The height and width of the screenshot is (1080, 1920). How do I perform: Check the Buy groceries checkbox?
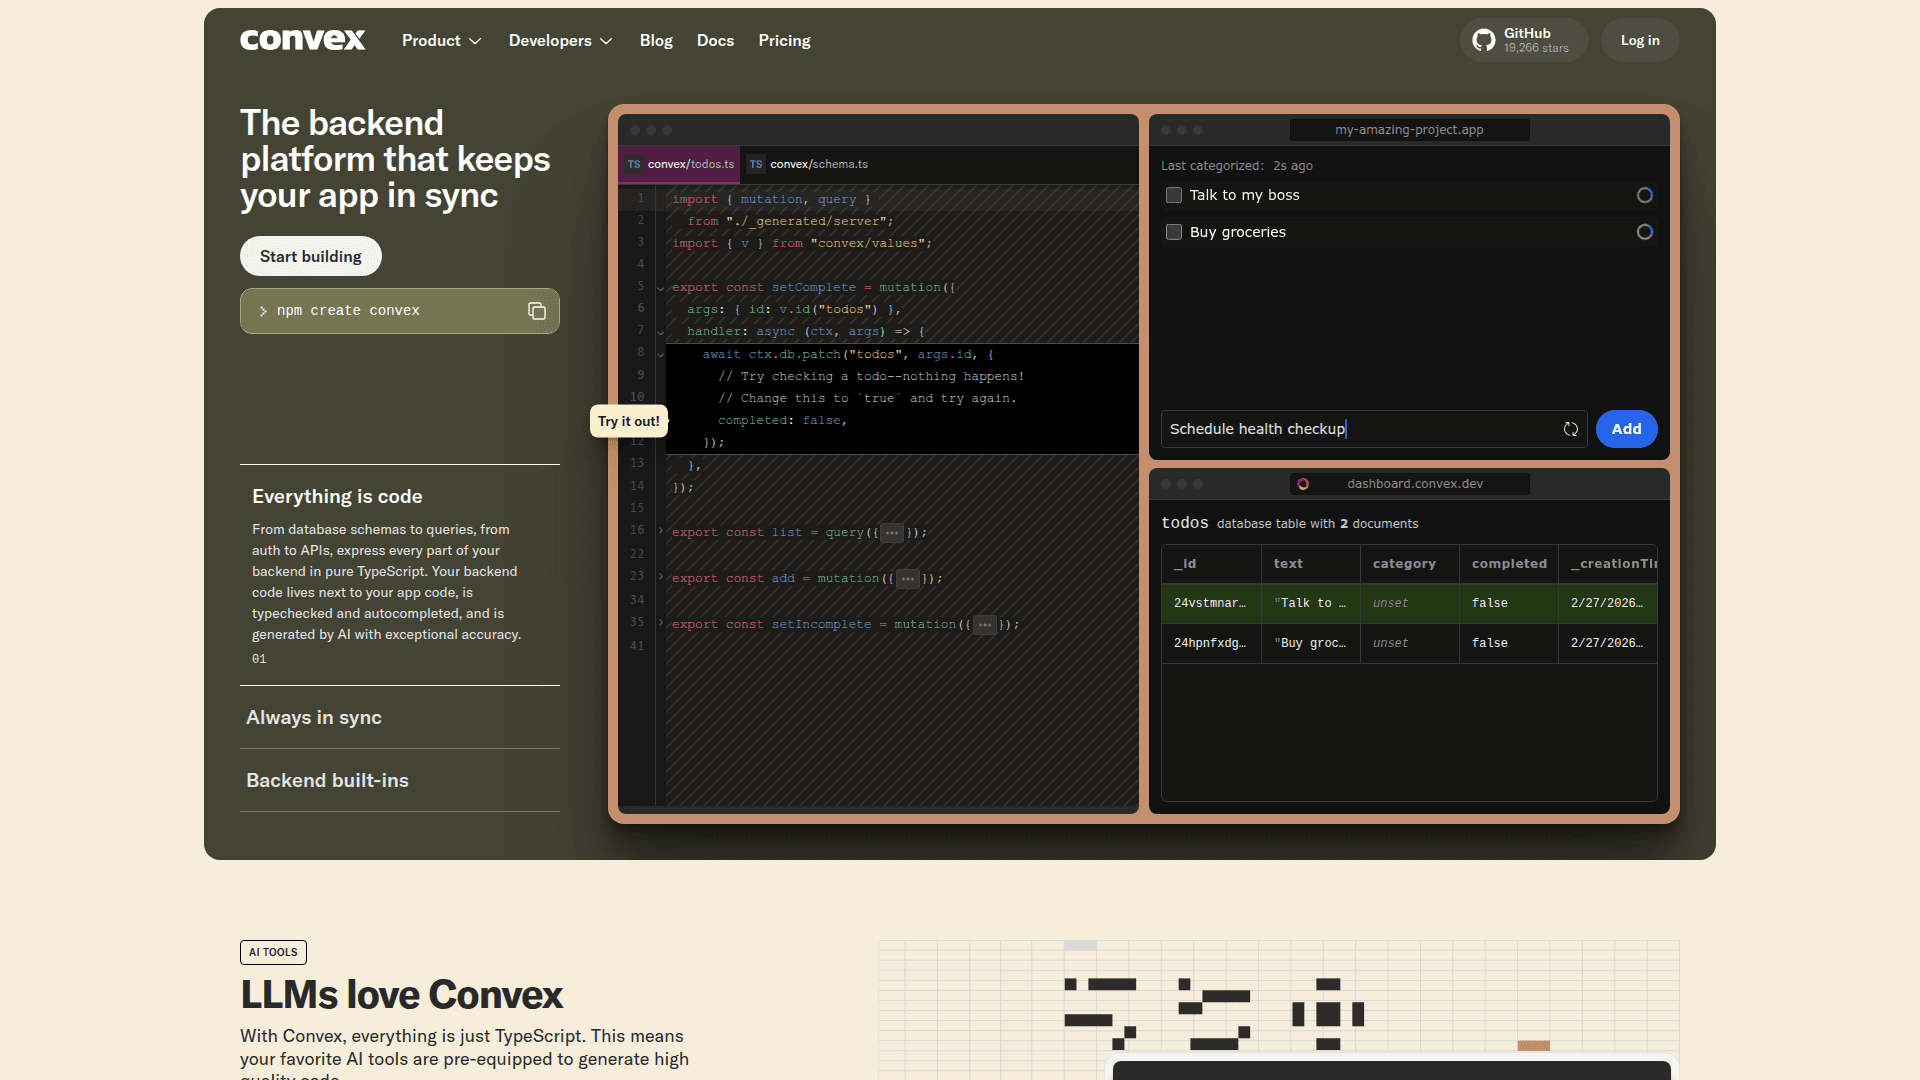[1174, 232]
